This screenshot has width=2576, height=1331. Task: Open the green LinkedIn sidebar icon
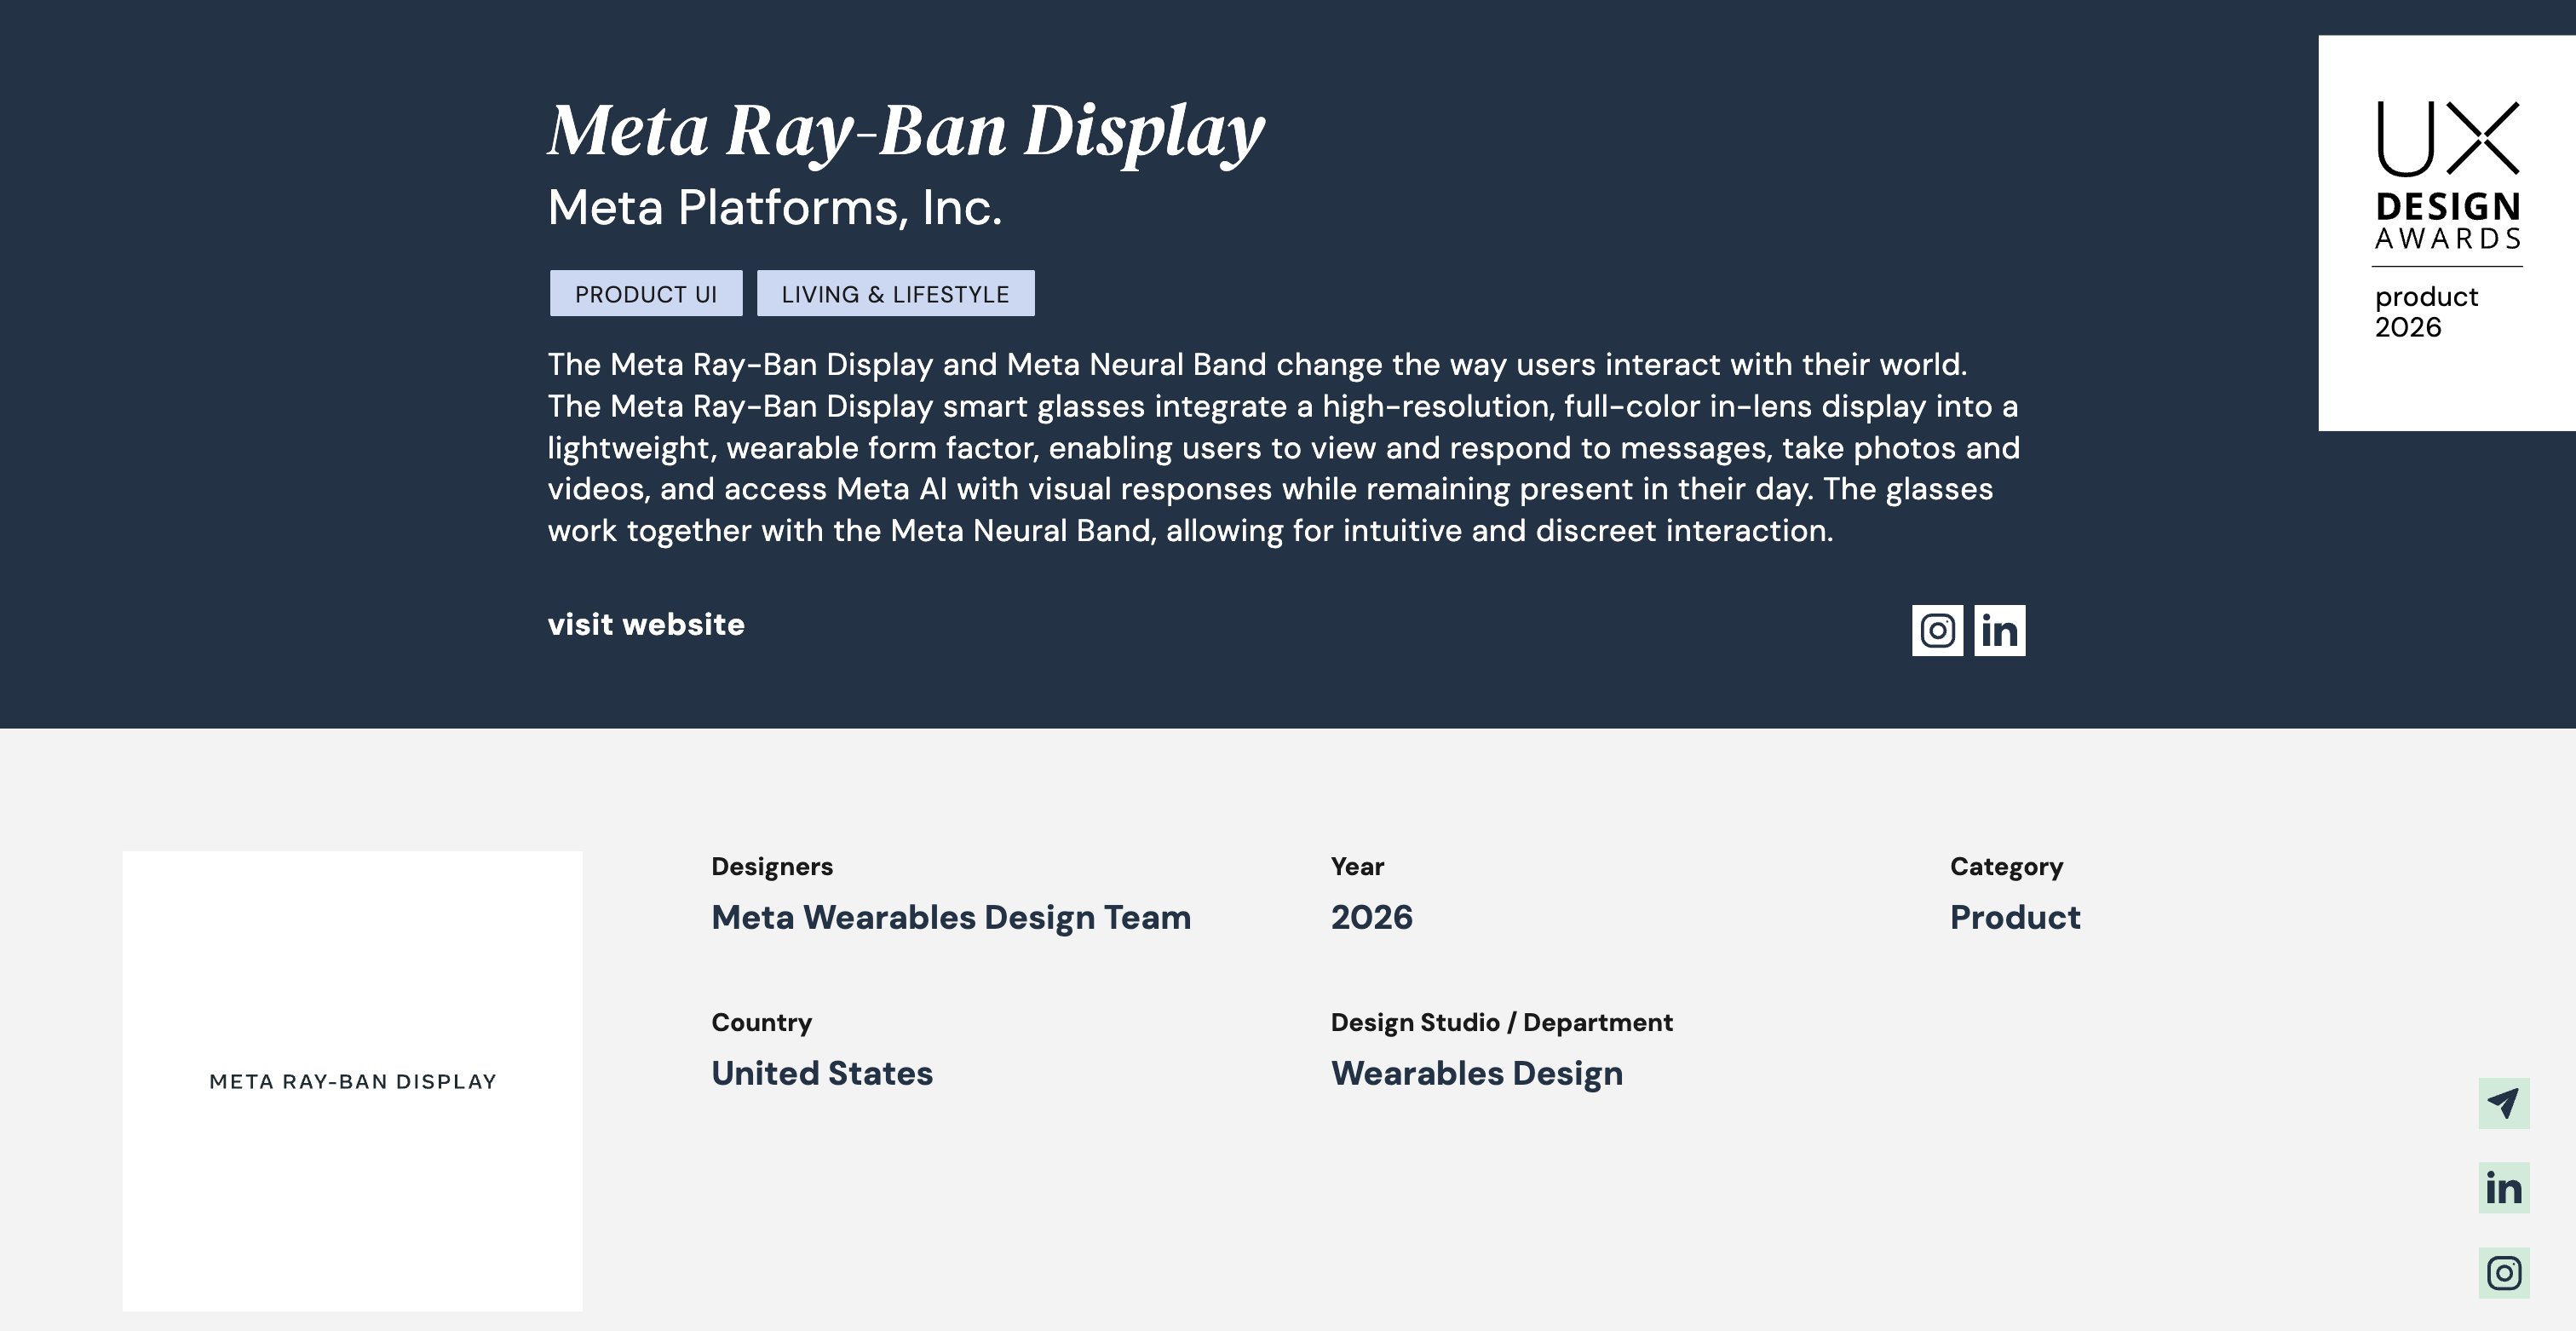[x=2503, y=1188]
